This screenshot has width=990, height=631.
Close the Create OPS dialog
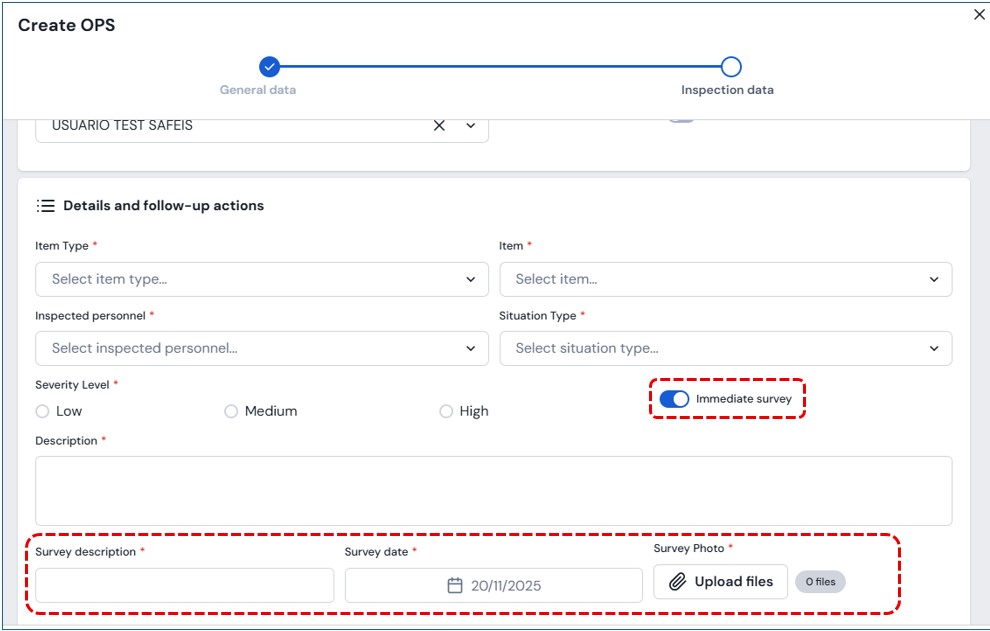pos(979,15)
